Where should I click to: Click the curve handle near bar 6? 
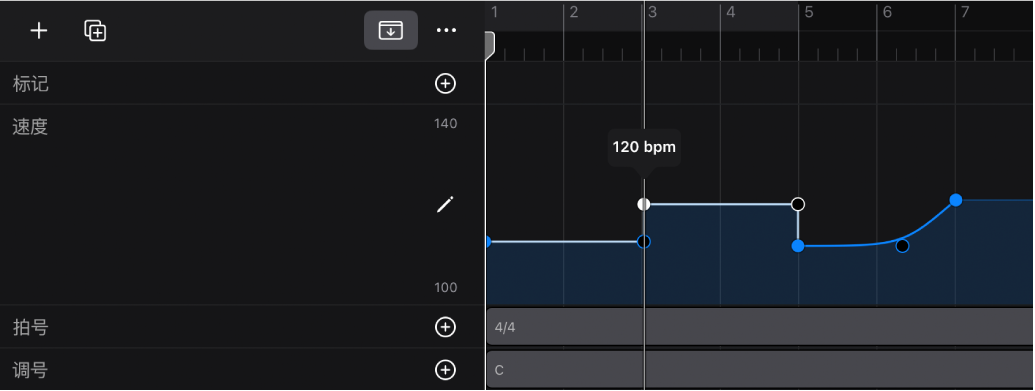(x=902, y=246)
